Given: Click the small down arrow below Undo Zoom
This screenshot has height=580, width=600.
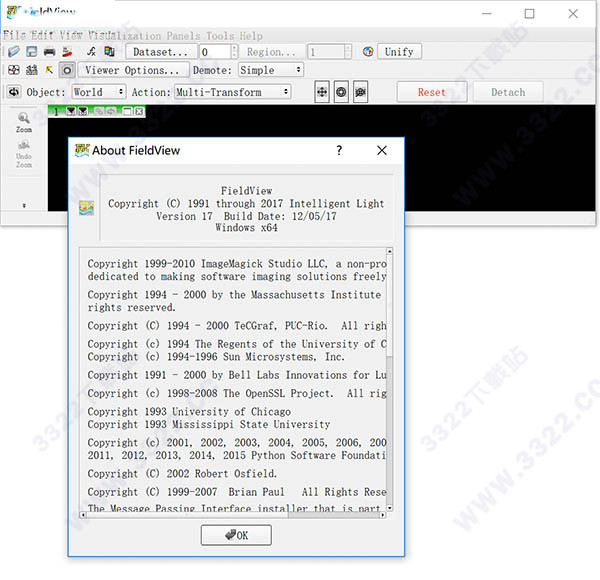Looking at the screenshot, I should point(24,205).
